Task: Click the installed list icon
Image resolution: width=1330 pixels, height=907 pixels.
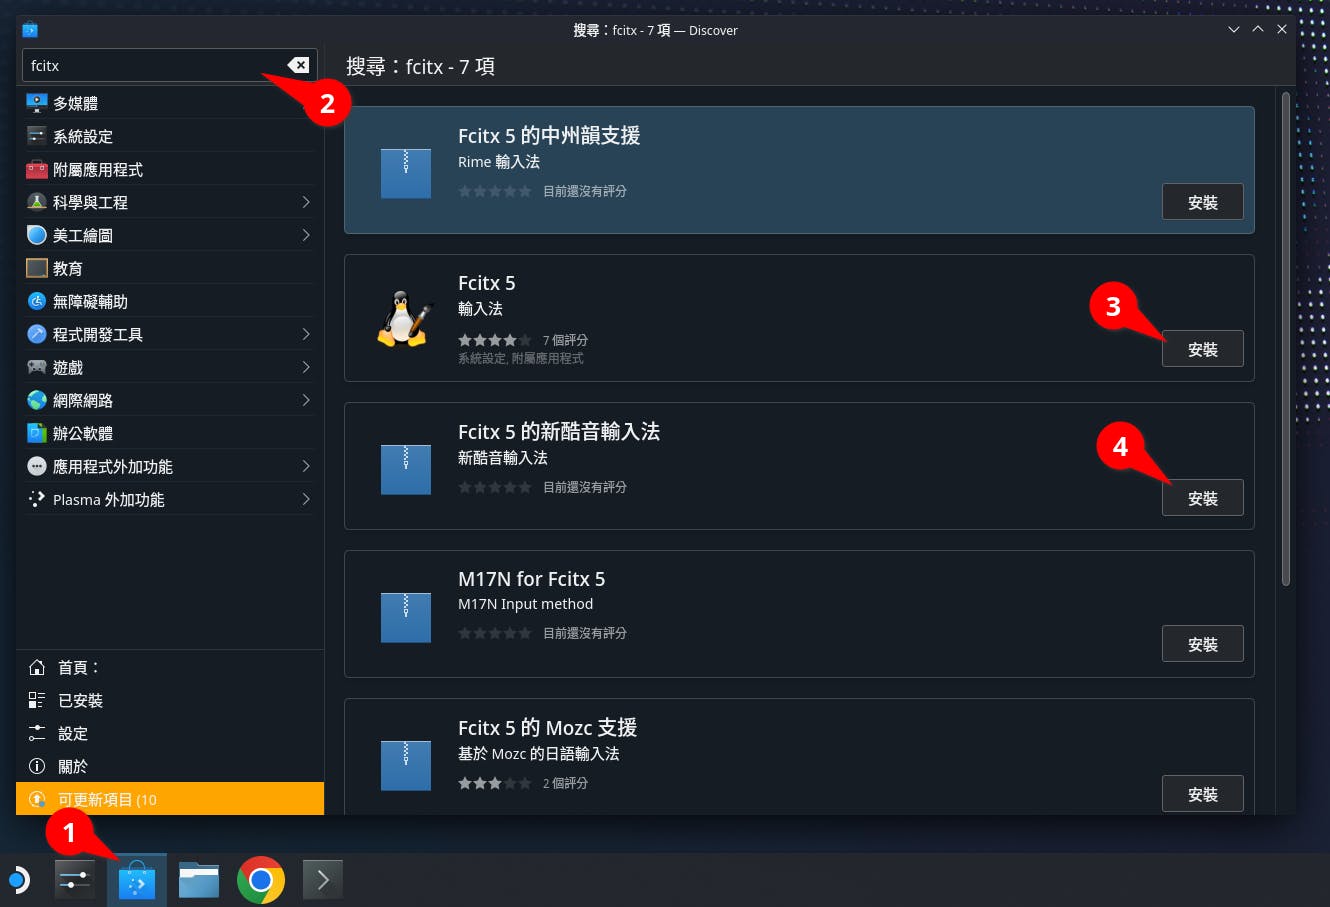Action: point(37,700)
